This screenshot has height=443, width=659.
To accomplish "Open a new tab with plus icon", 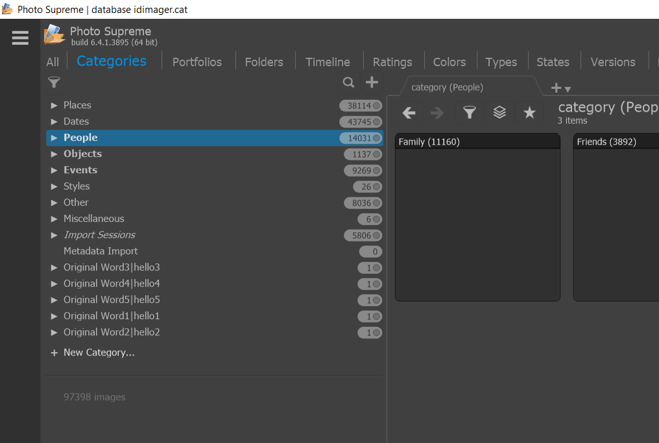I will (556, 88).
